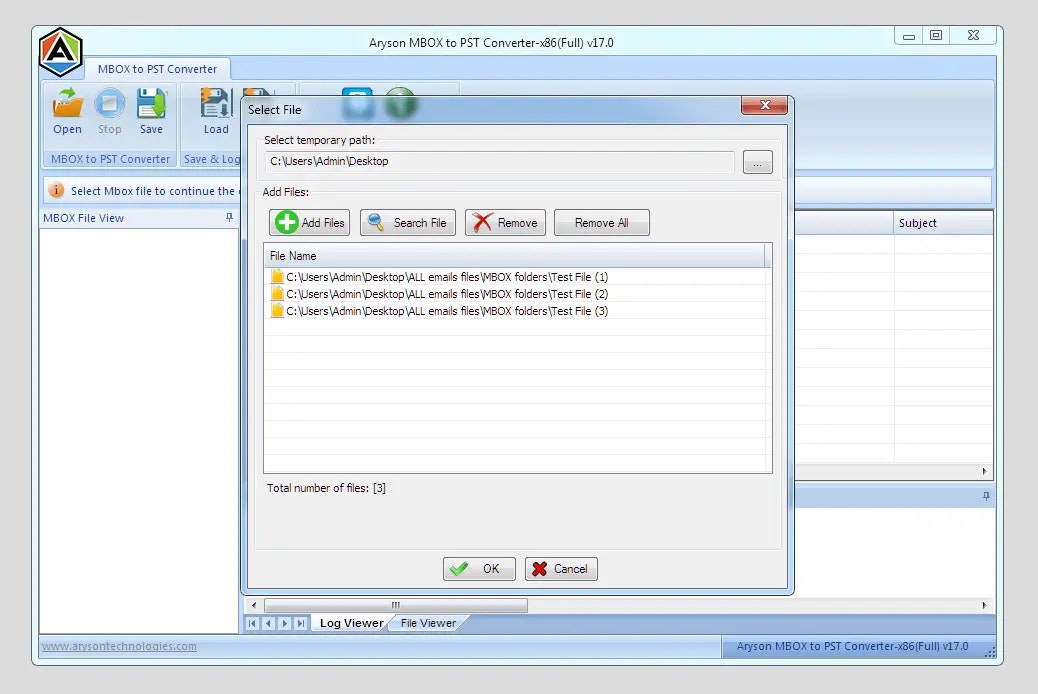
Task: Click the File Name column header
Action: click(x=514, y=256)
